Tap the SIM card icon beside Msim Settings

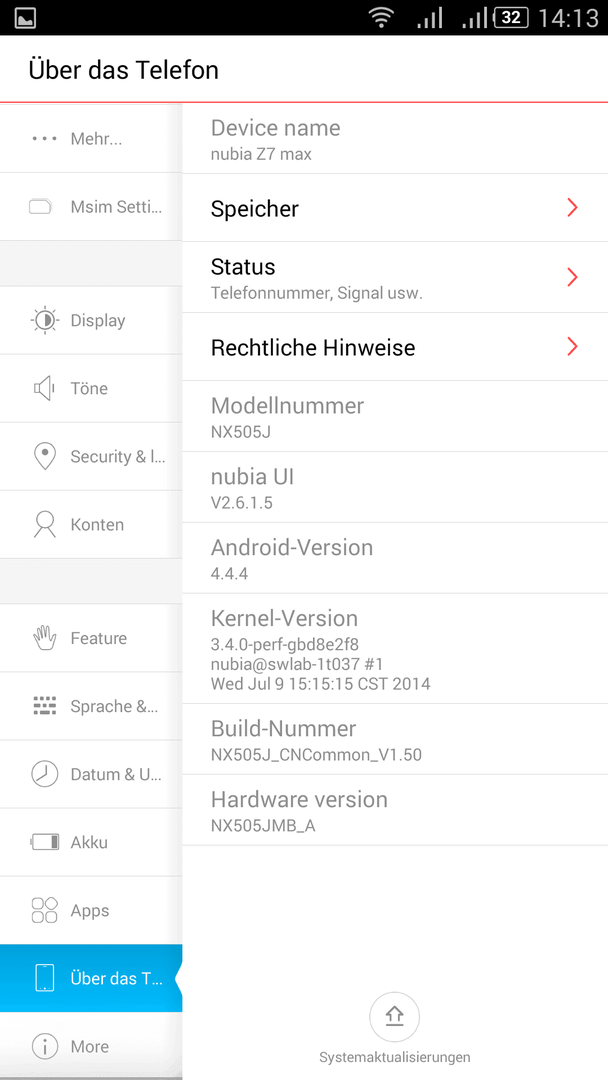pyautogui.click(x=41, y=207)
